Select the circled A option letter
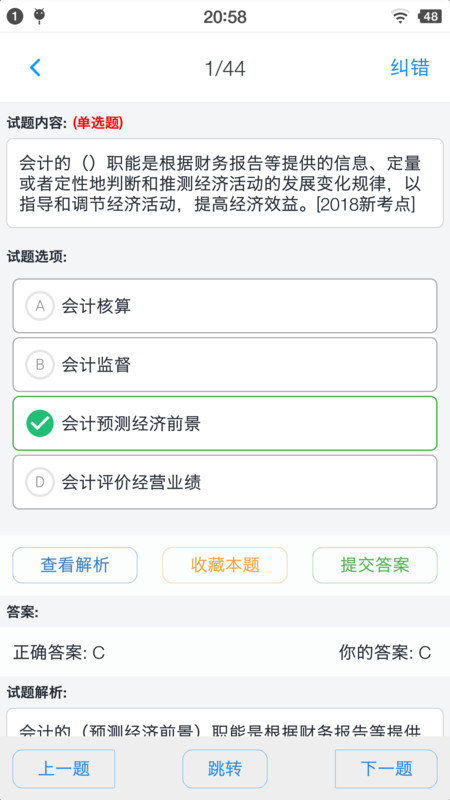450x800 pixels. [40, 306]
